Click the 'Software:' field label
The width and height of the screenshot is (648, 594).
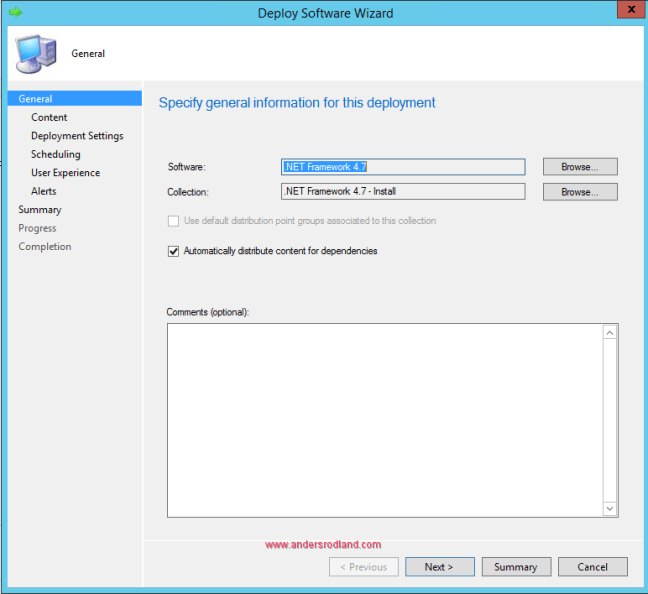pyautogui.click(x=186, y=167)
